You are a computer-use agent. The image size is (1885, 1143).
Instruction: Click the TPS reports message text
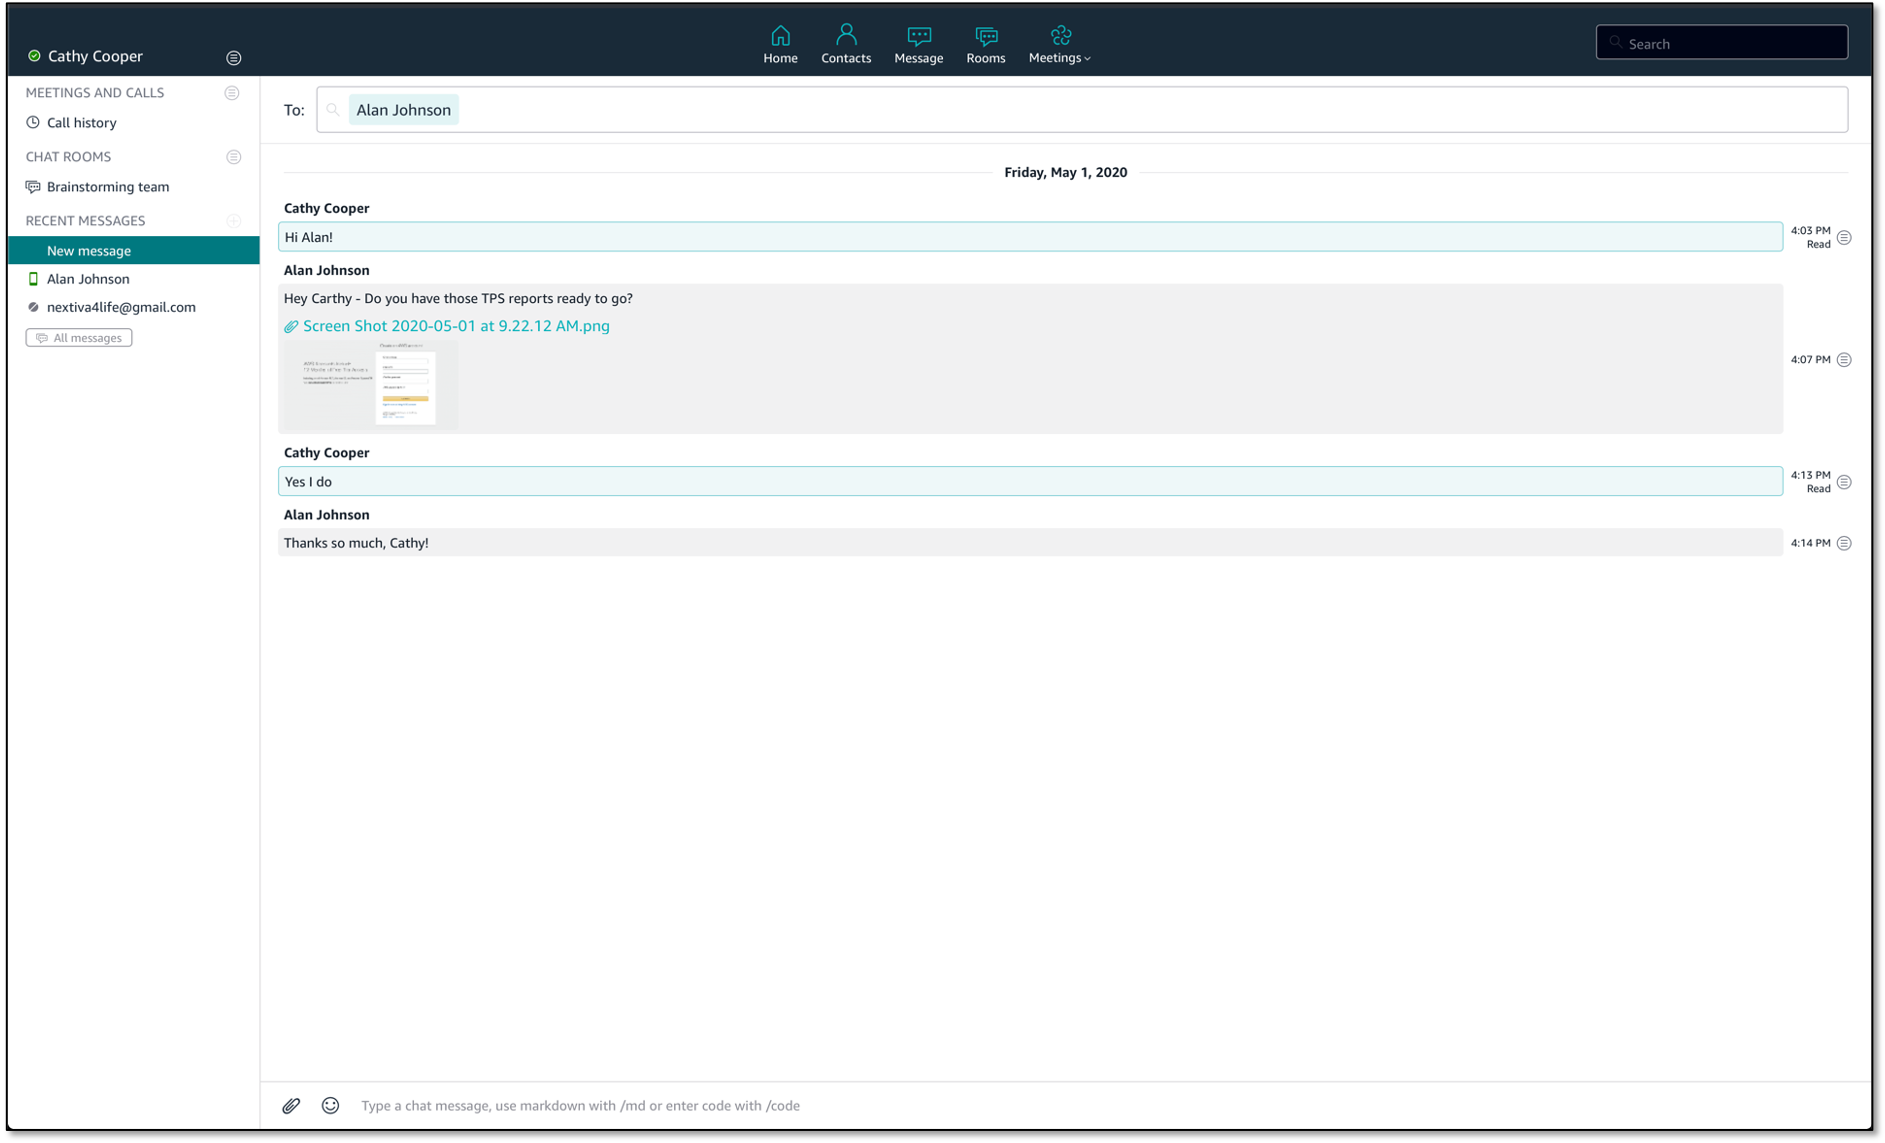(458, 298)
